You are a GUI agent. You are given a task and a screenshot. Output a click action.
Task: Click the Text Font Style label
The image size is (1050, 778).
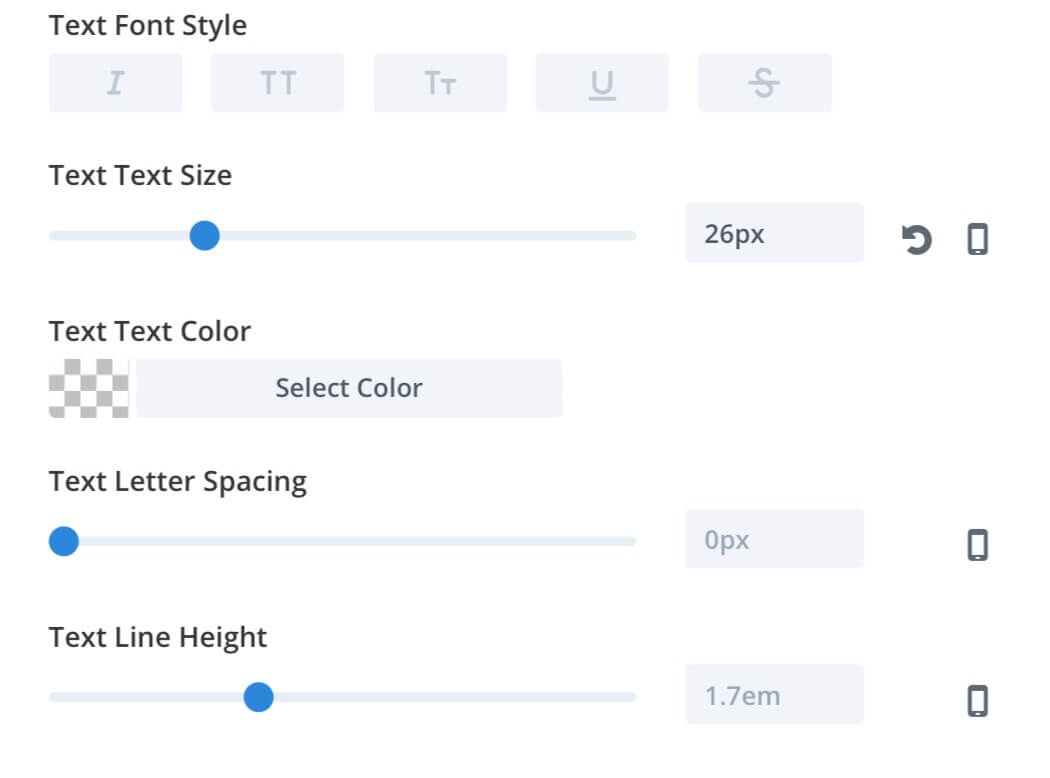148,25
